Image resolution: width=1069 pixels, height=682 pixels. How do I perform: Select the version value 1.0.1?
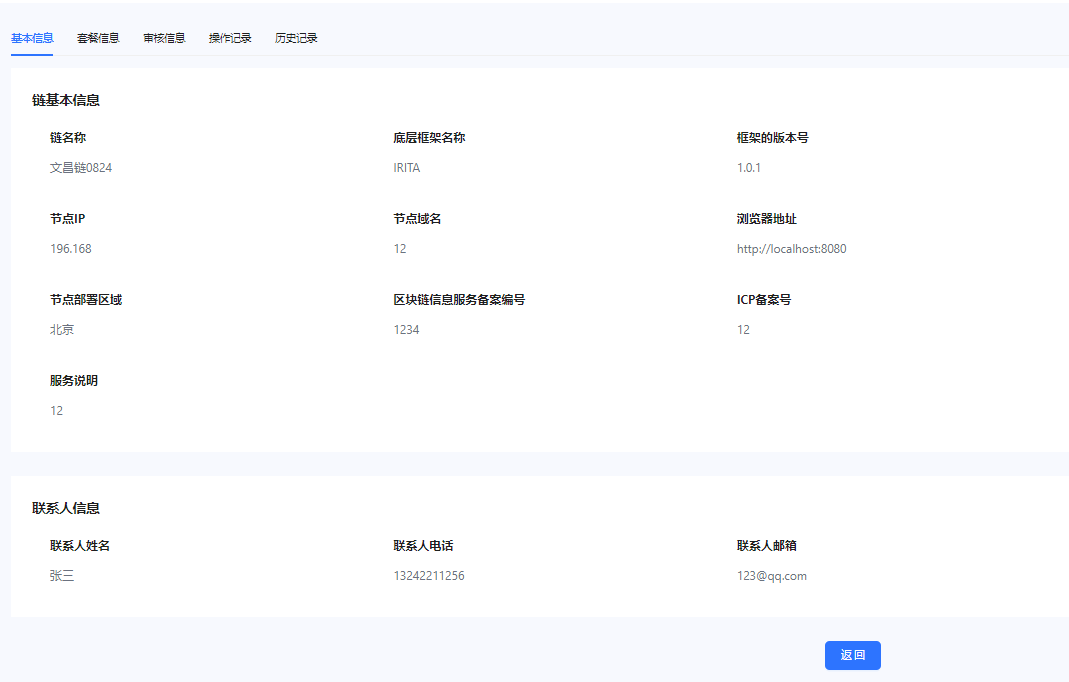point(749,168)
